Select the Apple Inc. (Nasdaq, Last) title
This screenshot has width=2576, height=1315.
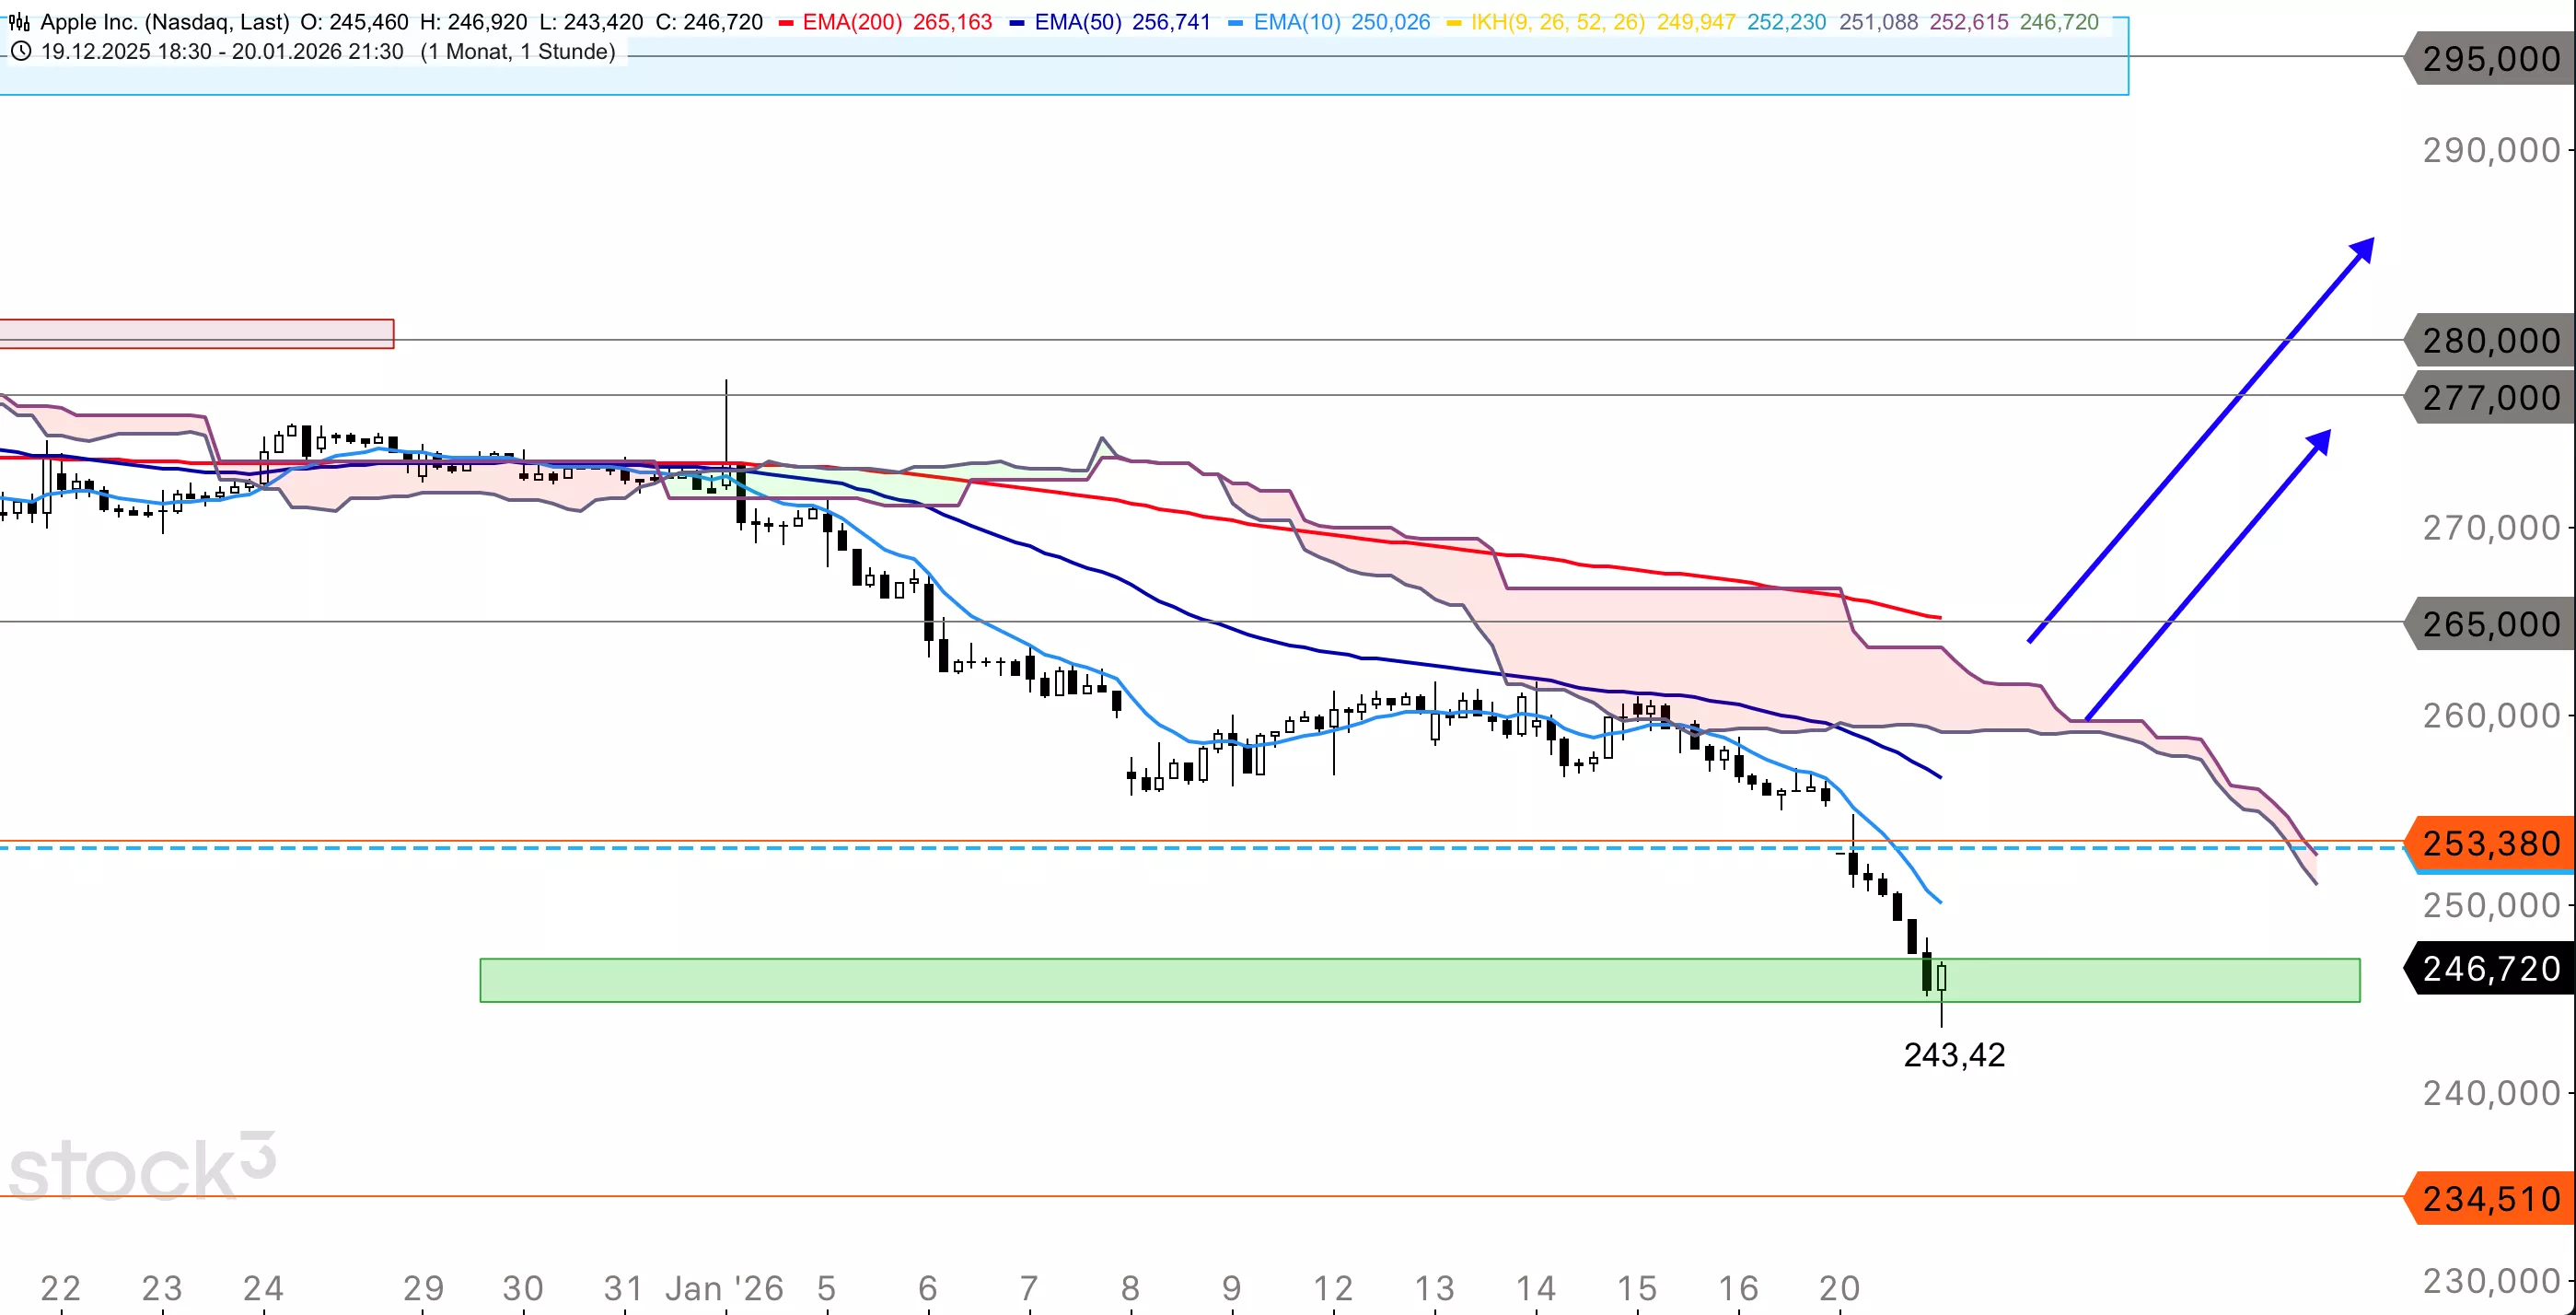coord(164,22)
